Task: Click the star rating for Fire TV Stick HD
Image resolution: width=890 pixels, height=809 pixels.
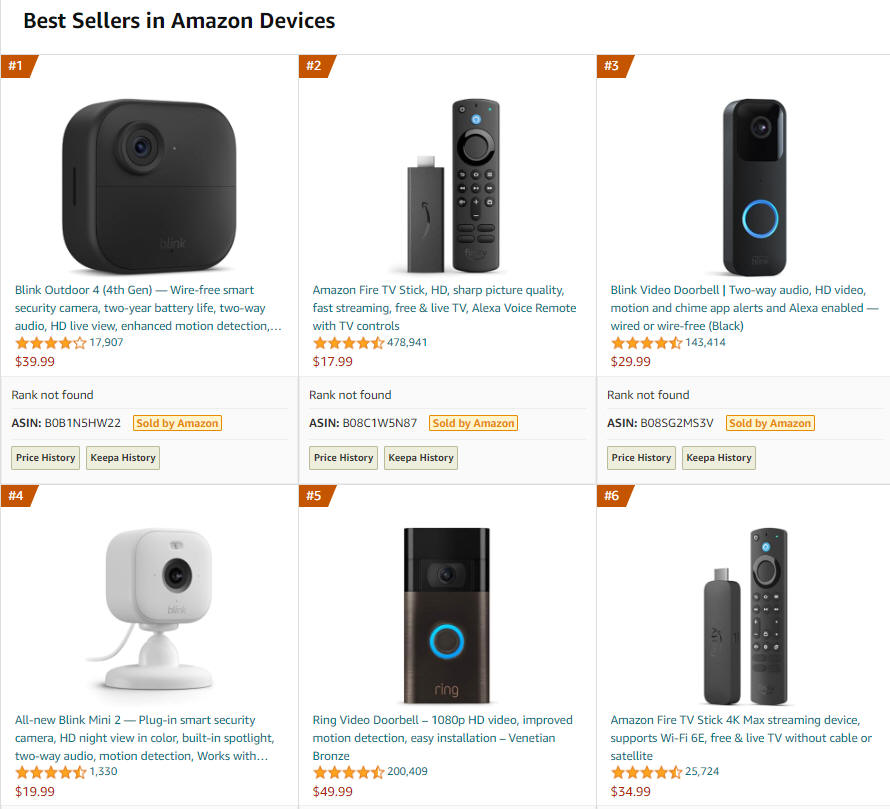Action: coord(349,343)
